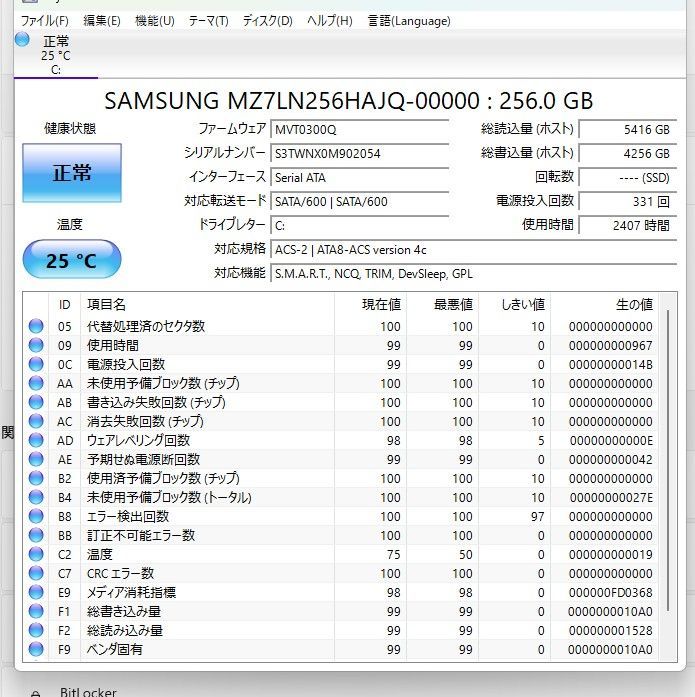This screenshot has width=695, height=697.
Task: Click the serial number field S3TWNX0M902054
Action: (359, 153)
